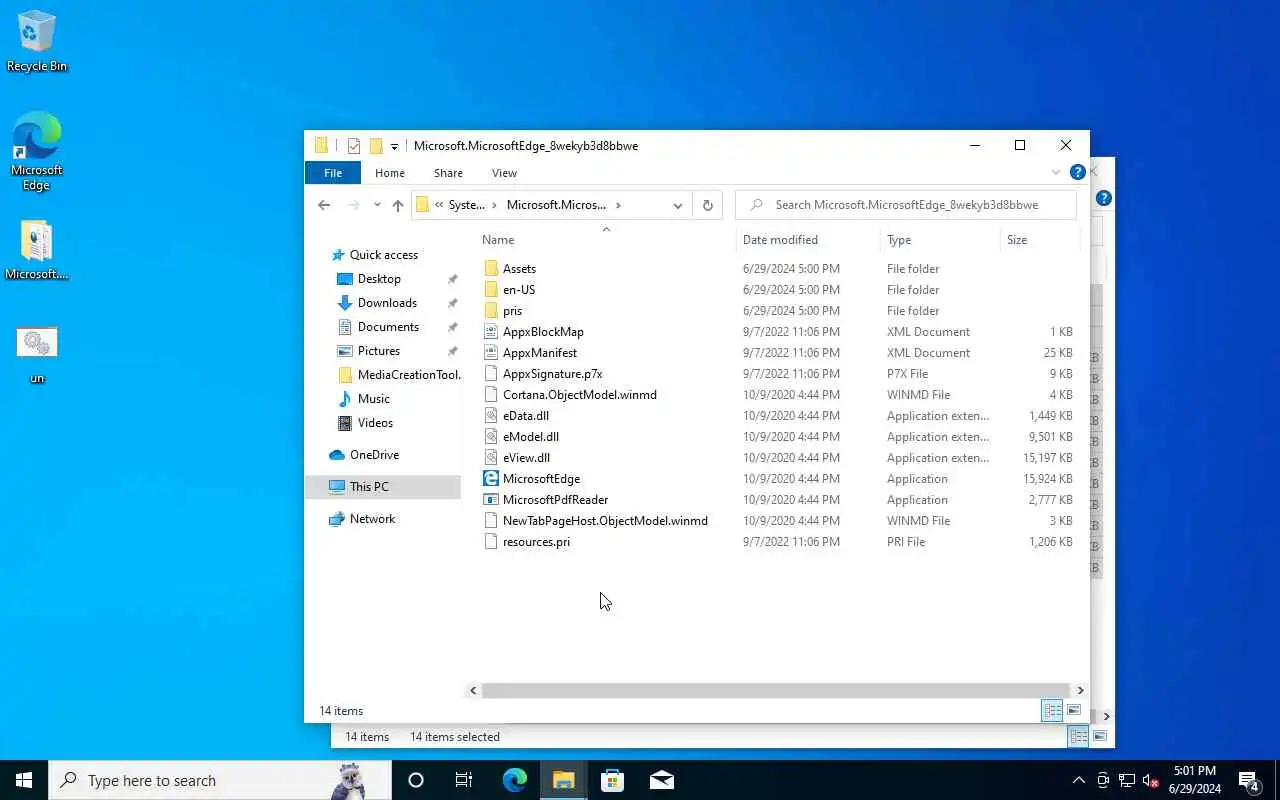Switch to Details view in the front window
The width and height of the screenshot is (1280, 800).
[1052, 711]
